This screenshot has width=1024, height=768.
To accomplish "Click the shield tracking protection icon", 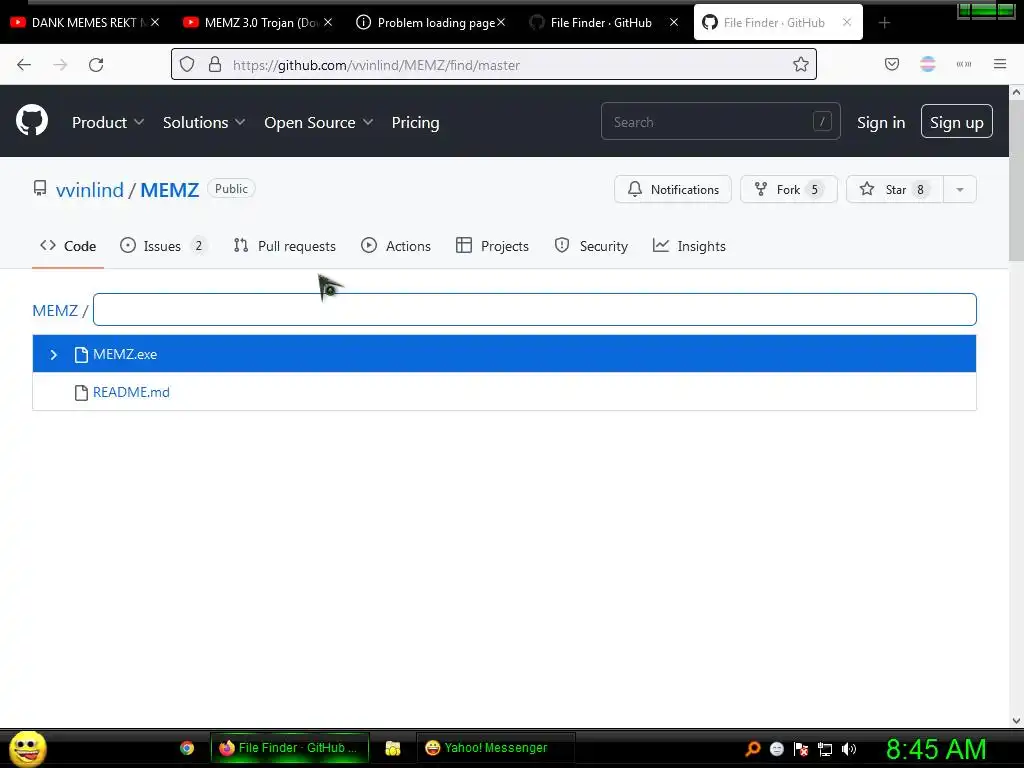I will pyautogui.click(x=187, y=64).
